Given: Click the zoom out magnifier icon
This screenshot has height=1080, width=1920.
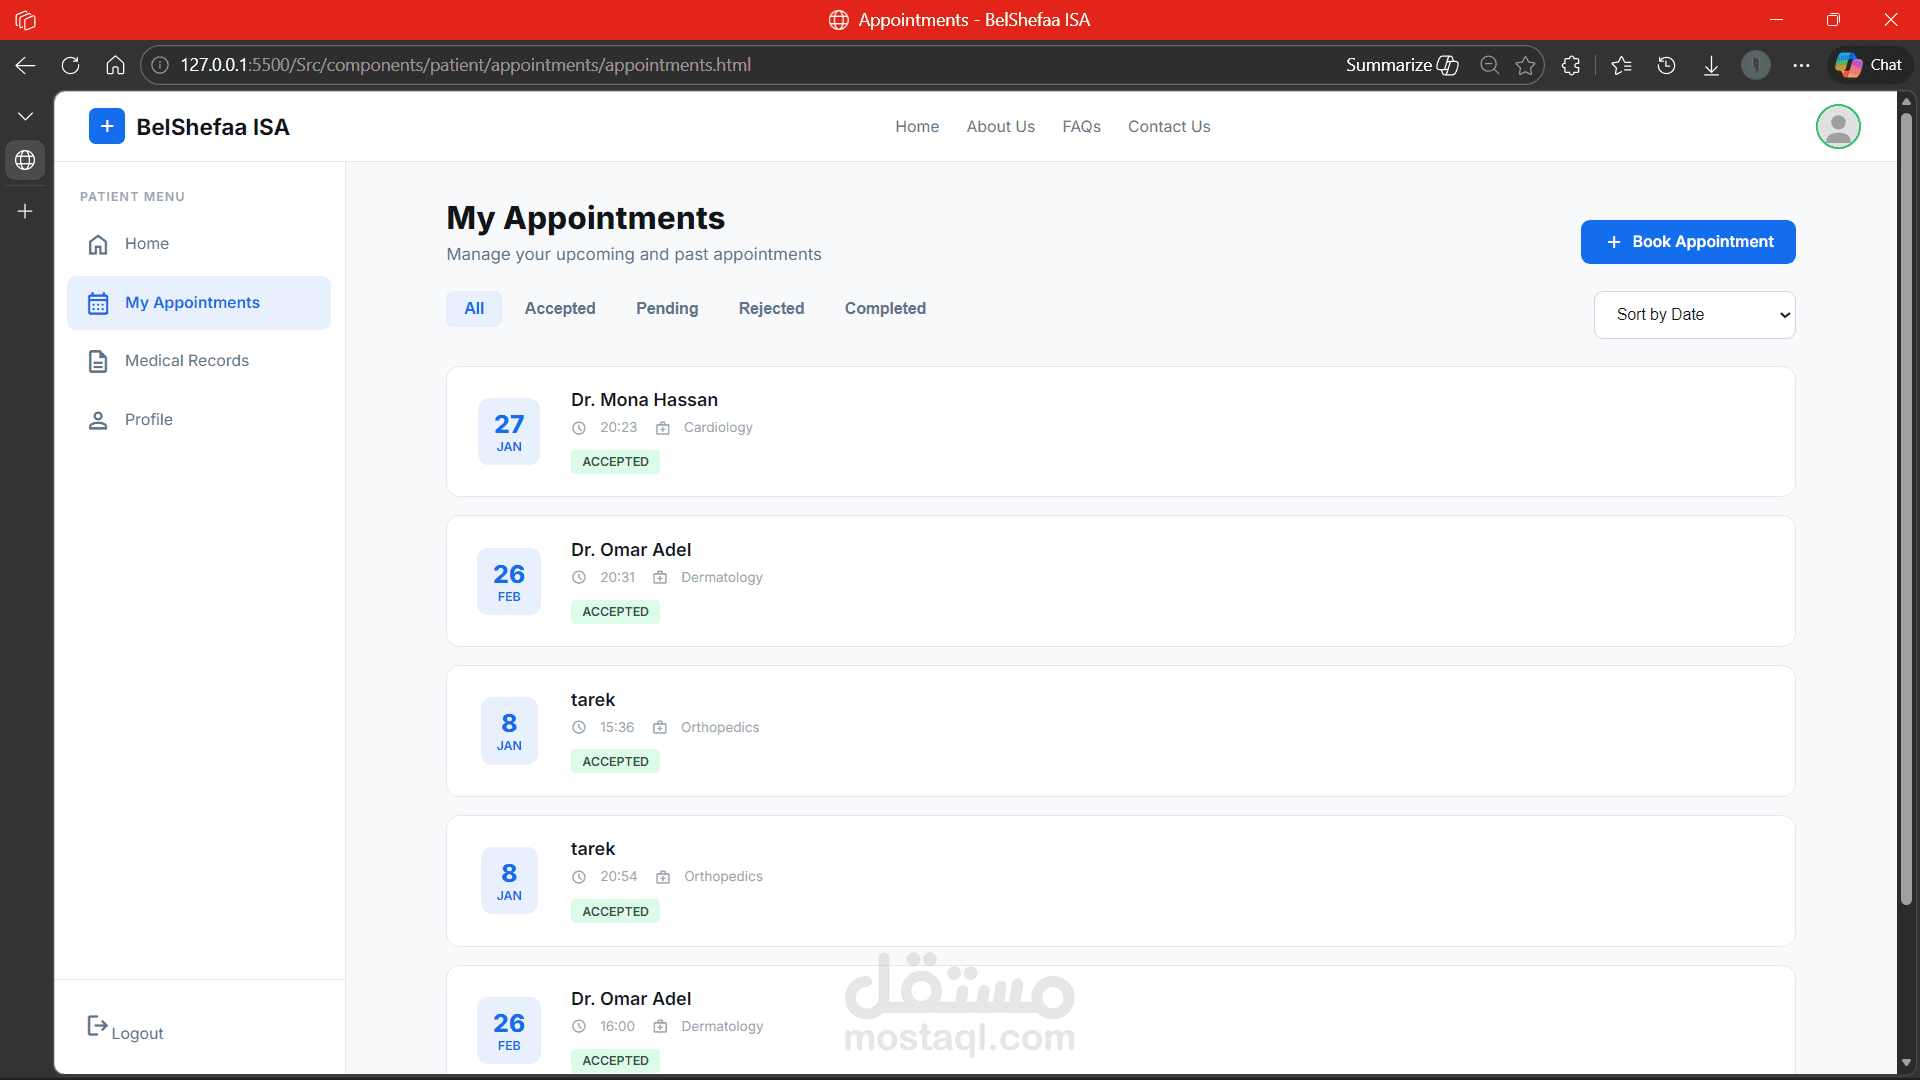Looking at the screenshot, I should pyautogui.click(x=1489, y=65).
